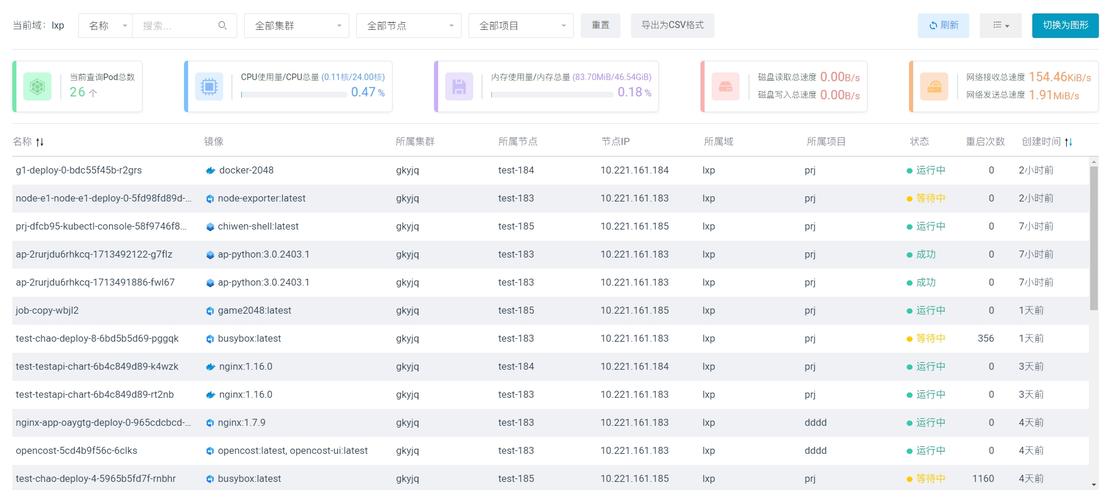The height and width of the screenshot is (500, 1110).
Task: Click the network speed card icon
Action: 934,86
